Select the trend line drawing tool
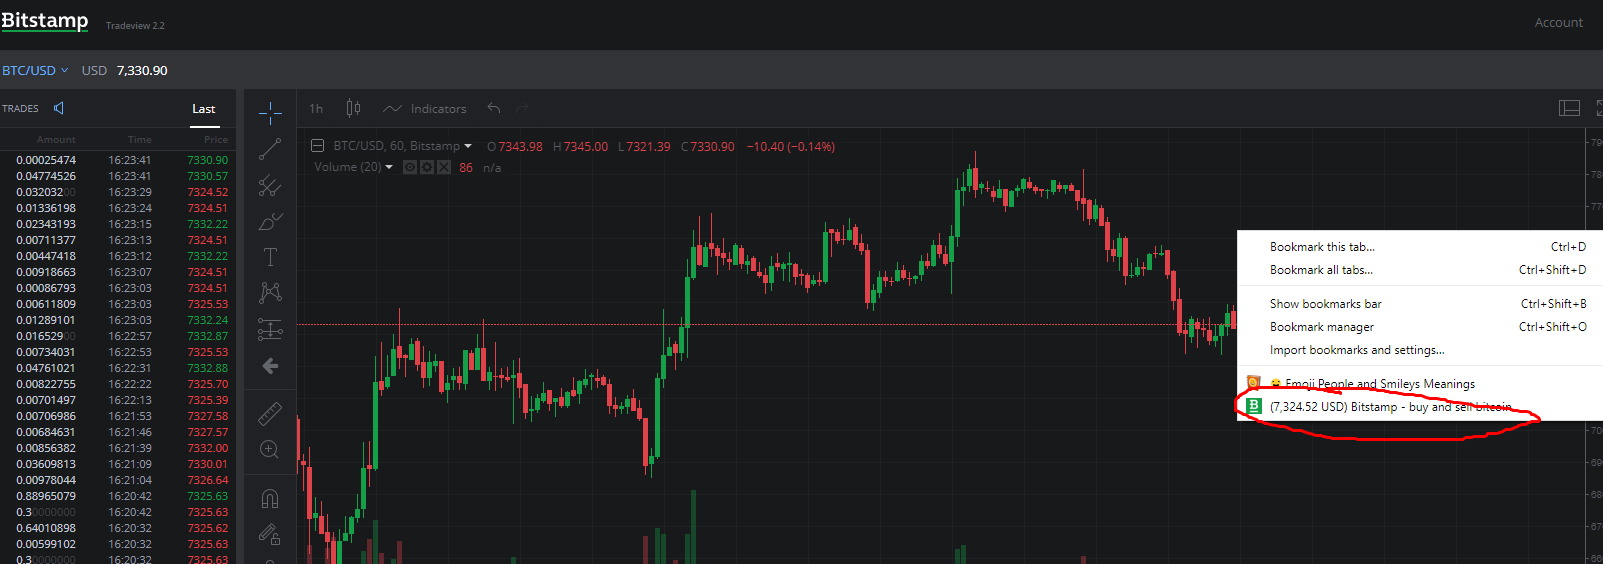Image resolution: width=1603 pixels, height=564 pixels. click(270, 149)
